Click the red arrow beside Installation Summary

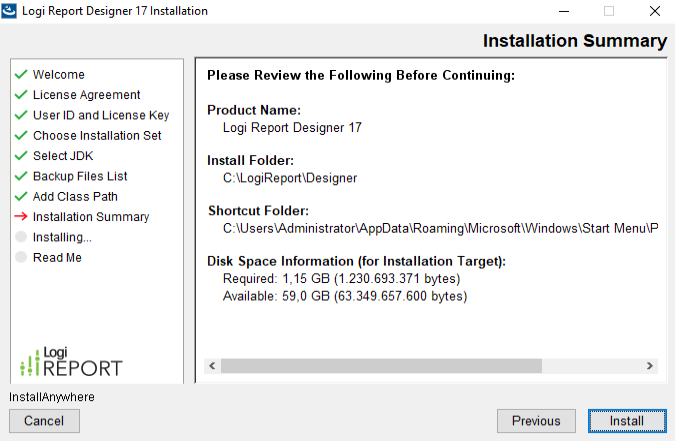(x=20, y=217)
